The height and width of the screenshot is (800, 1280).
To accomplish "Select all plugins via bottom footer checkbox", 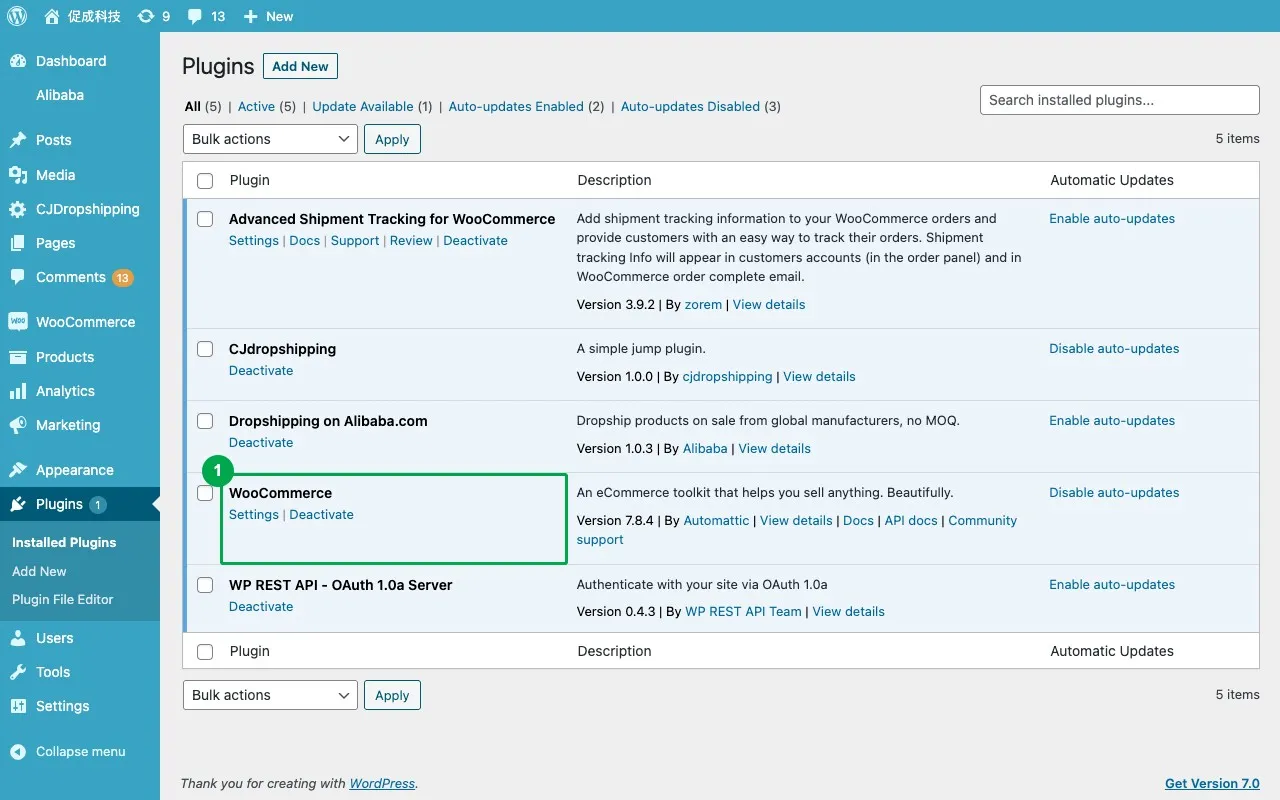I will tap(205, 652).
